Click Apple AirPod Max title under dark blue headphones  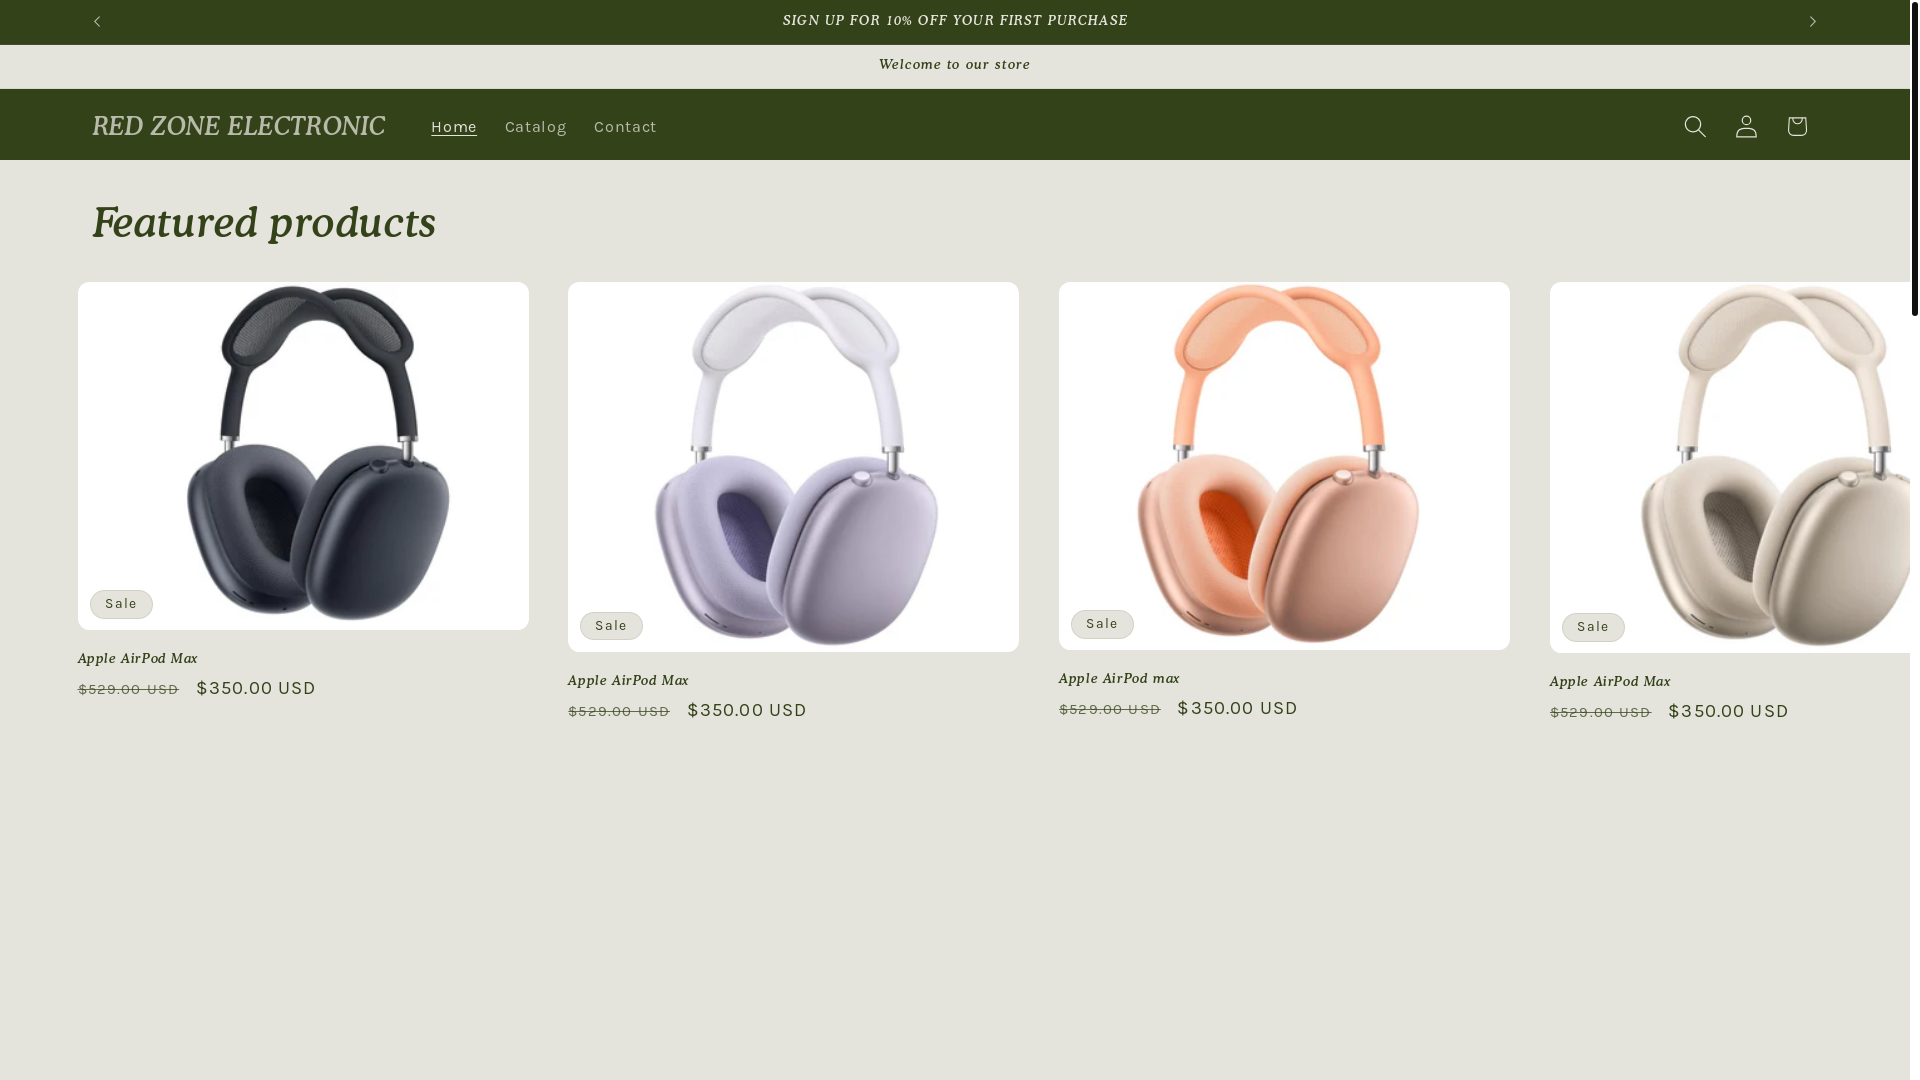tap(138, 658)
